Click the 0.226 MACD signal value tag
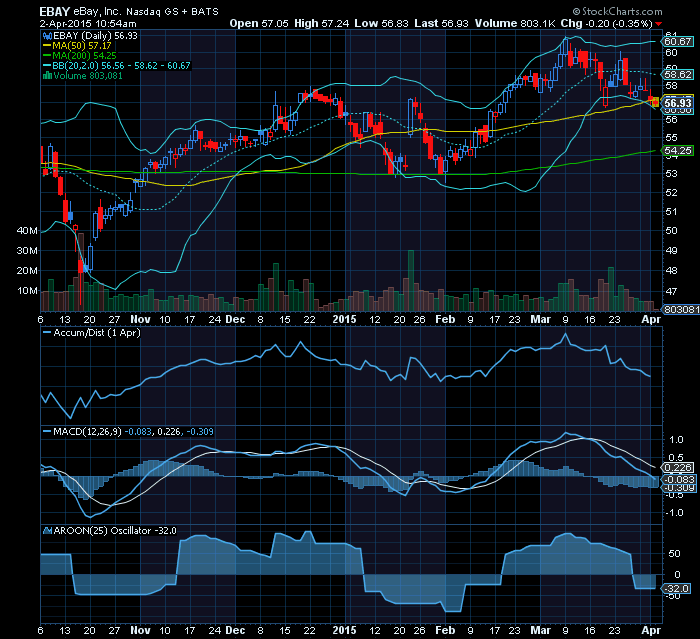 coord(678,468)
